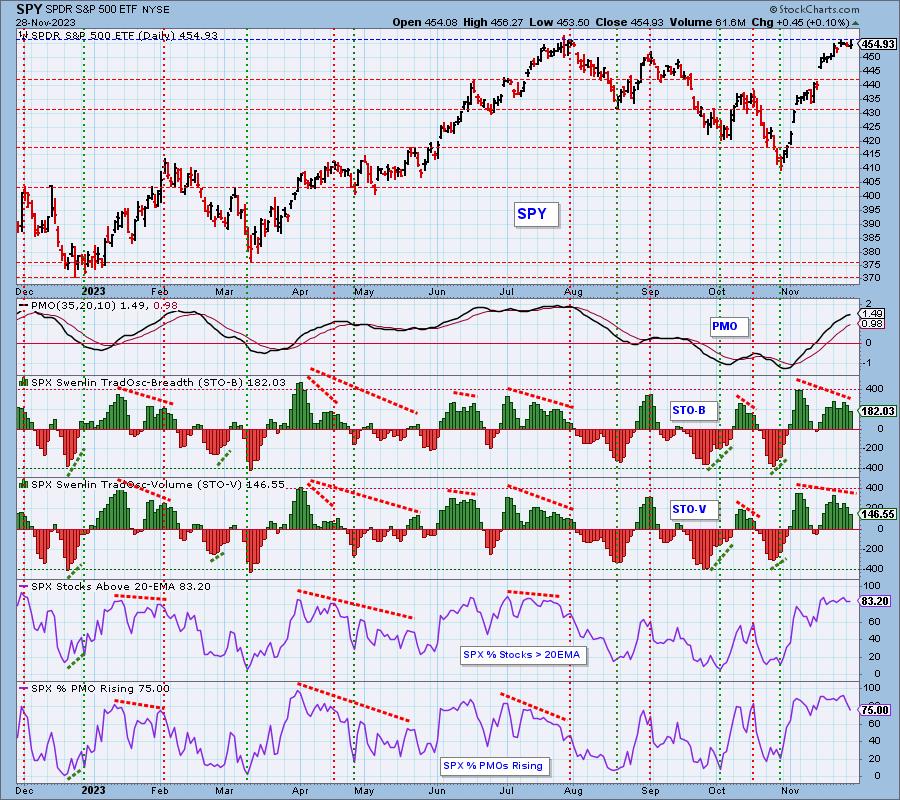The height and width of the screenshot is (800, 900).
Task: Click the 380 price axis label
Action: pos(871,251)
